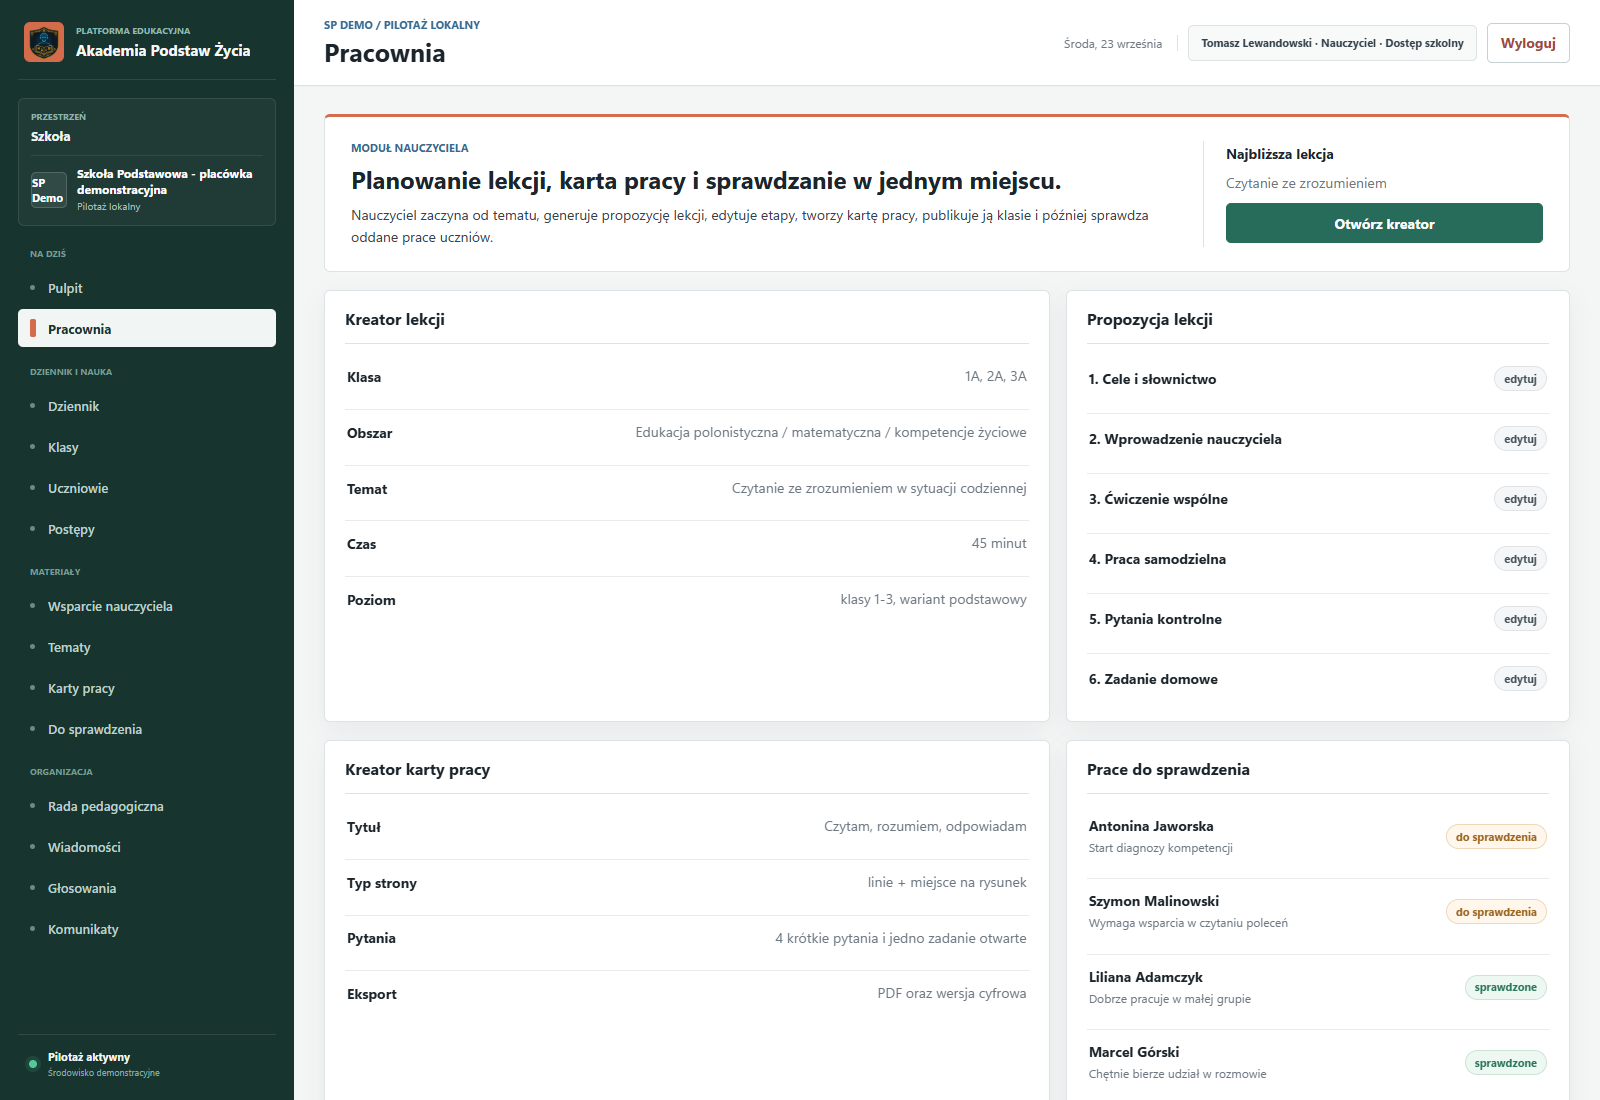Click the Tomasz Lewandowski user badge

click(x=1332, y=43)
